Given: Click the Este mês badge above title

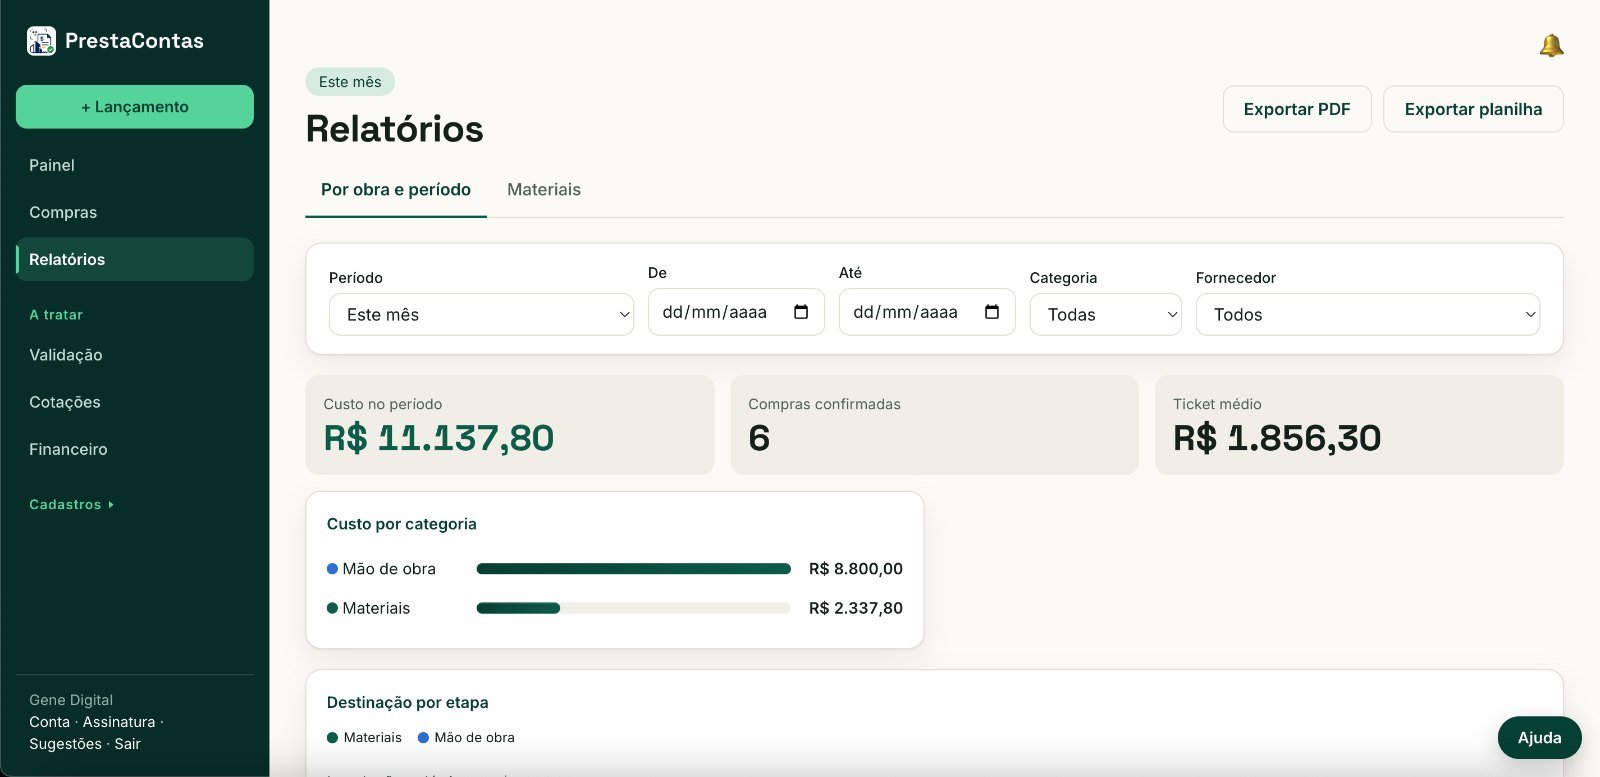Looking at the screenshot, I should 350,82.
